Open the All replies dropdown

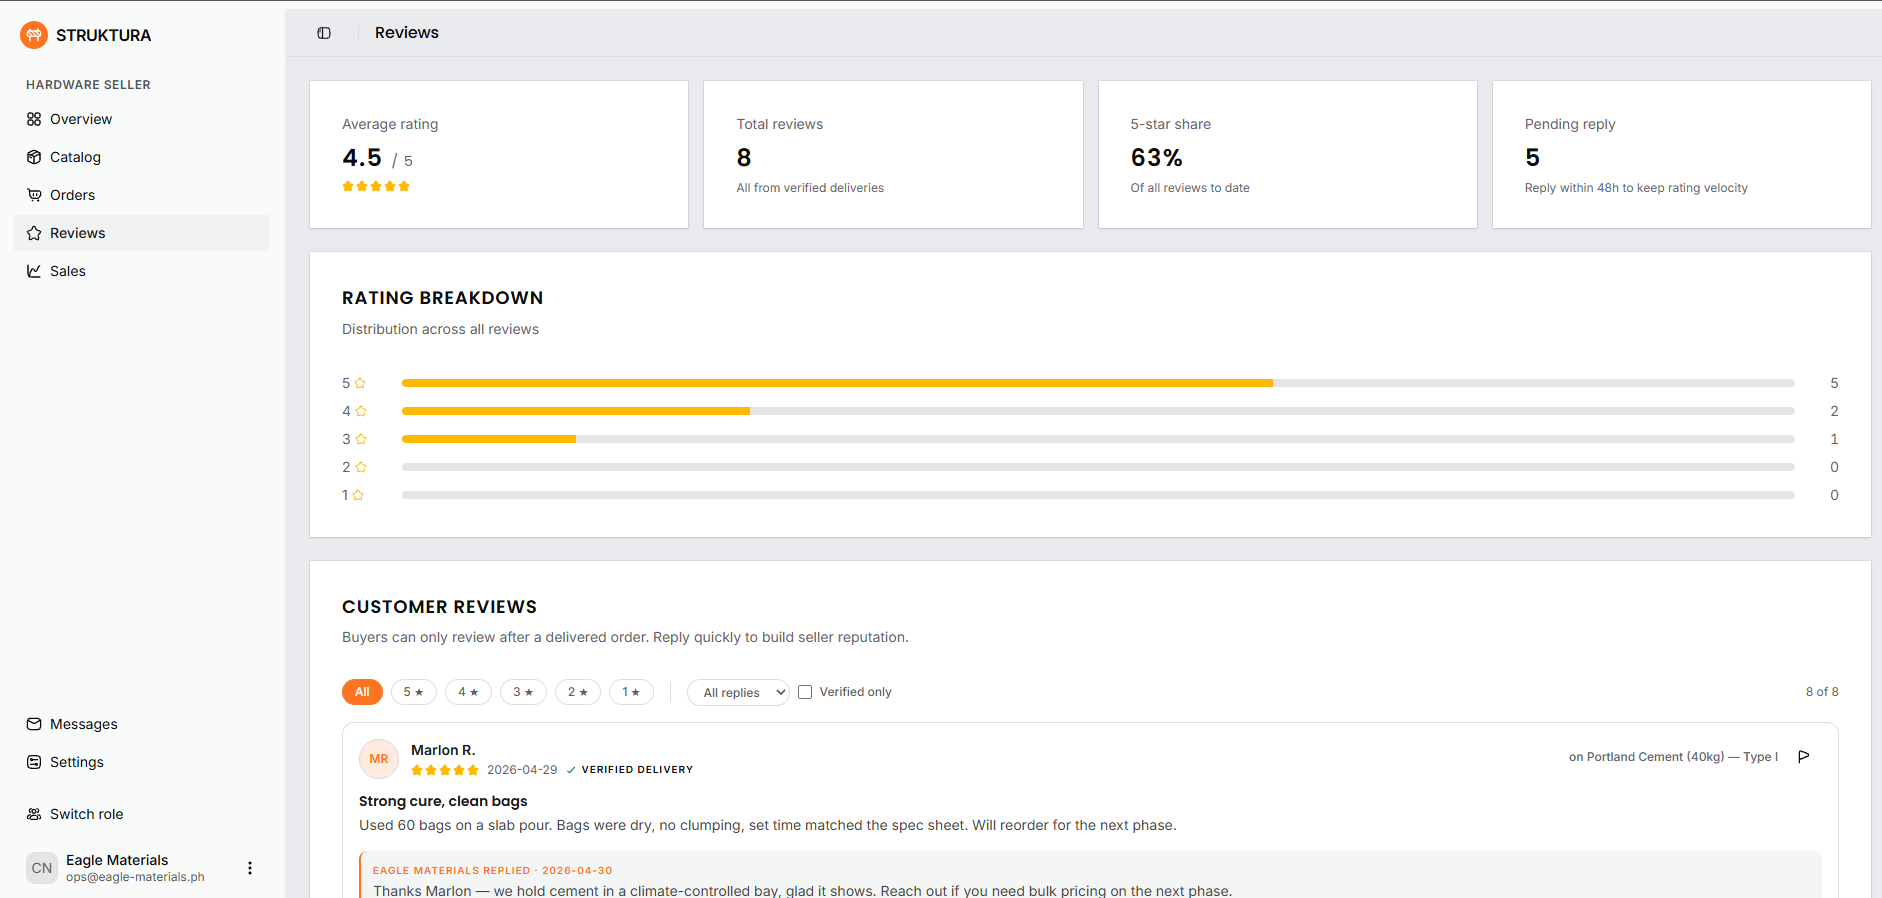pos(738,692)
